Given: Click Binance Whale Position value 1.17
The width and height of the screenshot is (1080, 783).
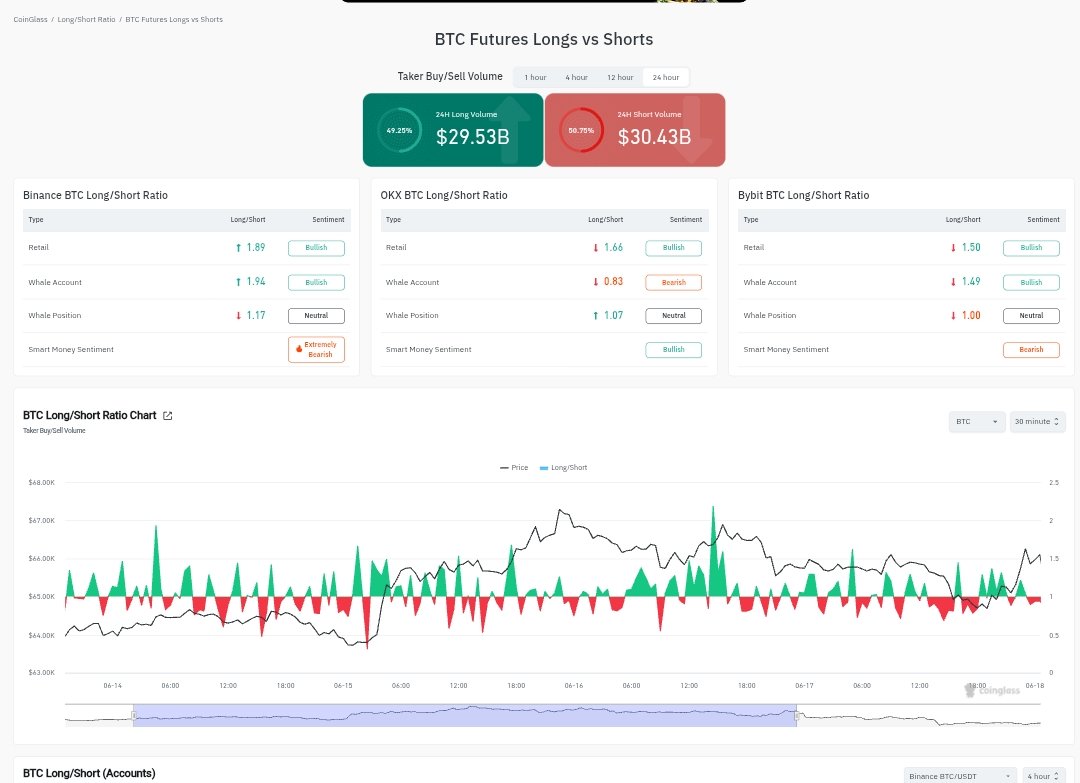Looking at the screenshot, I should click(x=256, y=315).
